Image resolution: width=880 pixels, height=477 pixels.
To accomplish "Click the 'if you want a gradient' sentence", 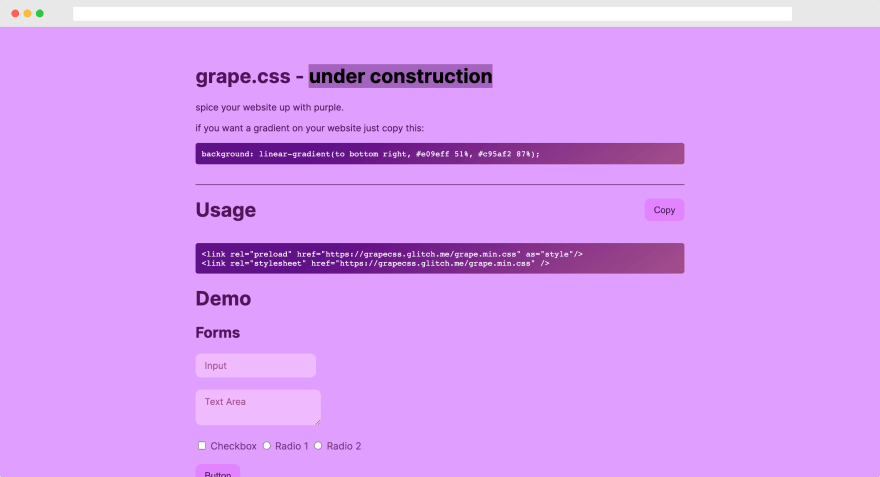I will pyautogui.click(x=309, y=128).
